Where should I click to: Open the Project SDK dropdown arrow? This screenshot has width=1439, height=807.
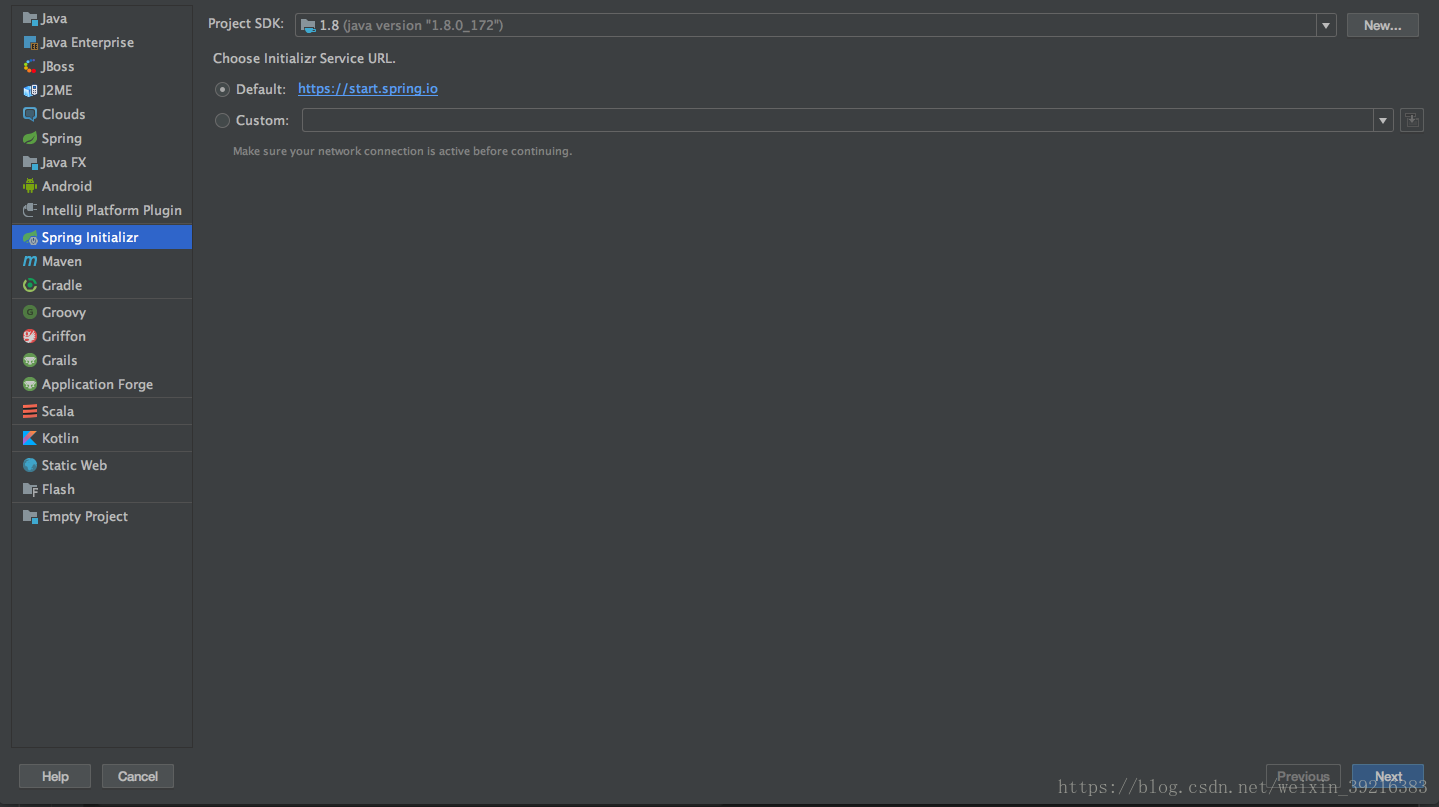tap(1326, 26)
